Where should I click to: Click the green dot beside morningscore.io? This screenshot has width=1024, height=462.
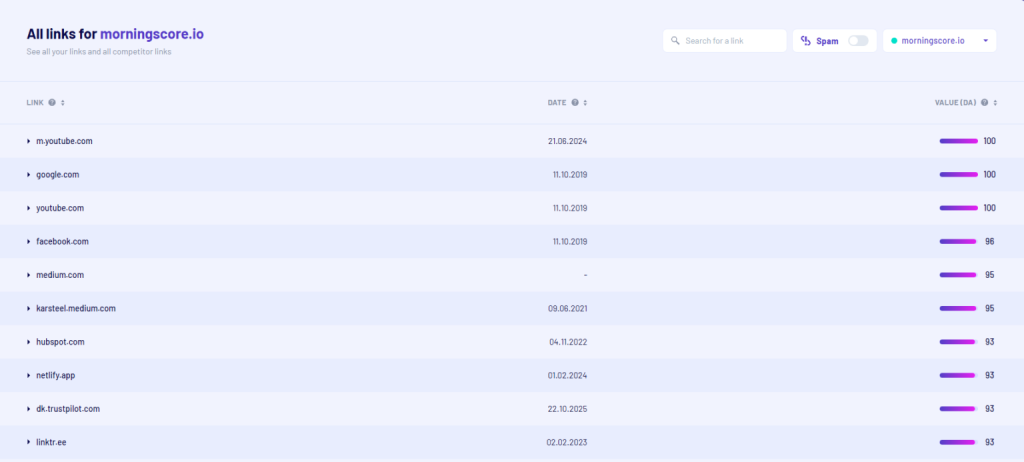[894, 41]
